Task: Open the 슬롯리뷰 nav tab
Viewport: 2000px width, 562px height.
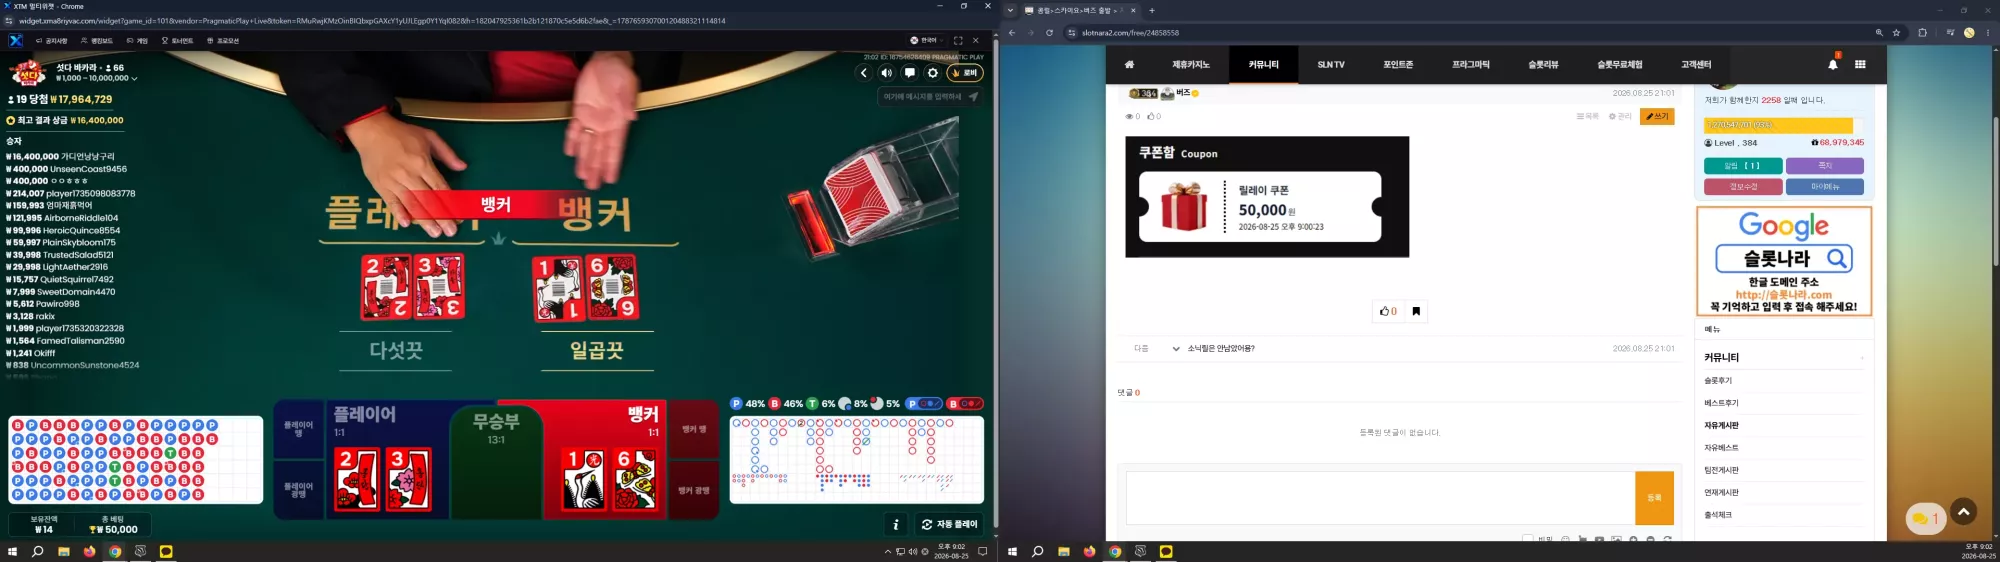Action: tap(1543, 64)
